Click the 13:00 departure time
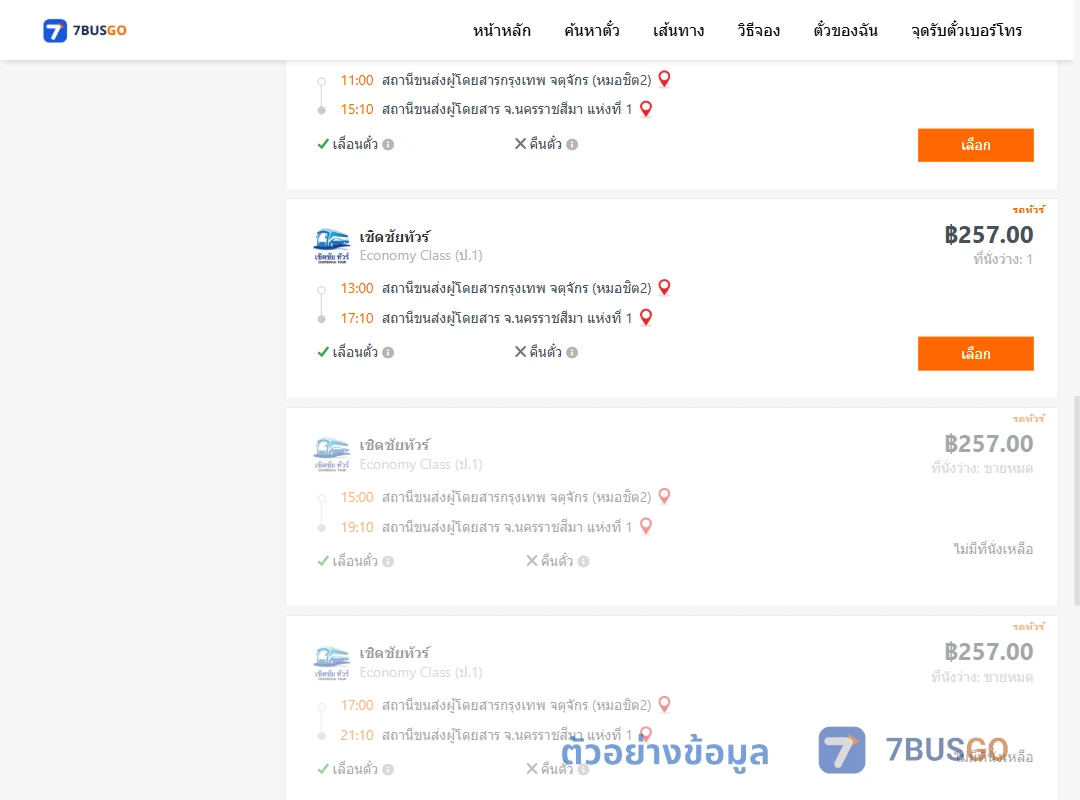Screen dimensions: 1080x800 point(357,288)
